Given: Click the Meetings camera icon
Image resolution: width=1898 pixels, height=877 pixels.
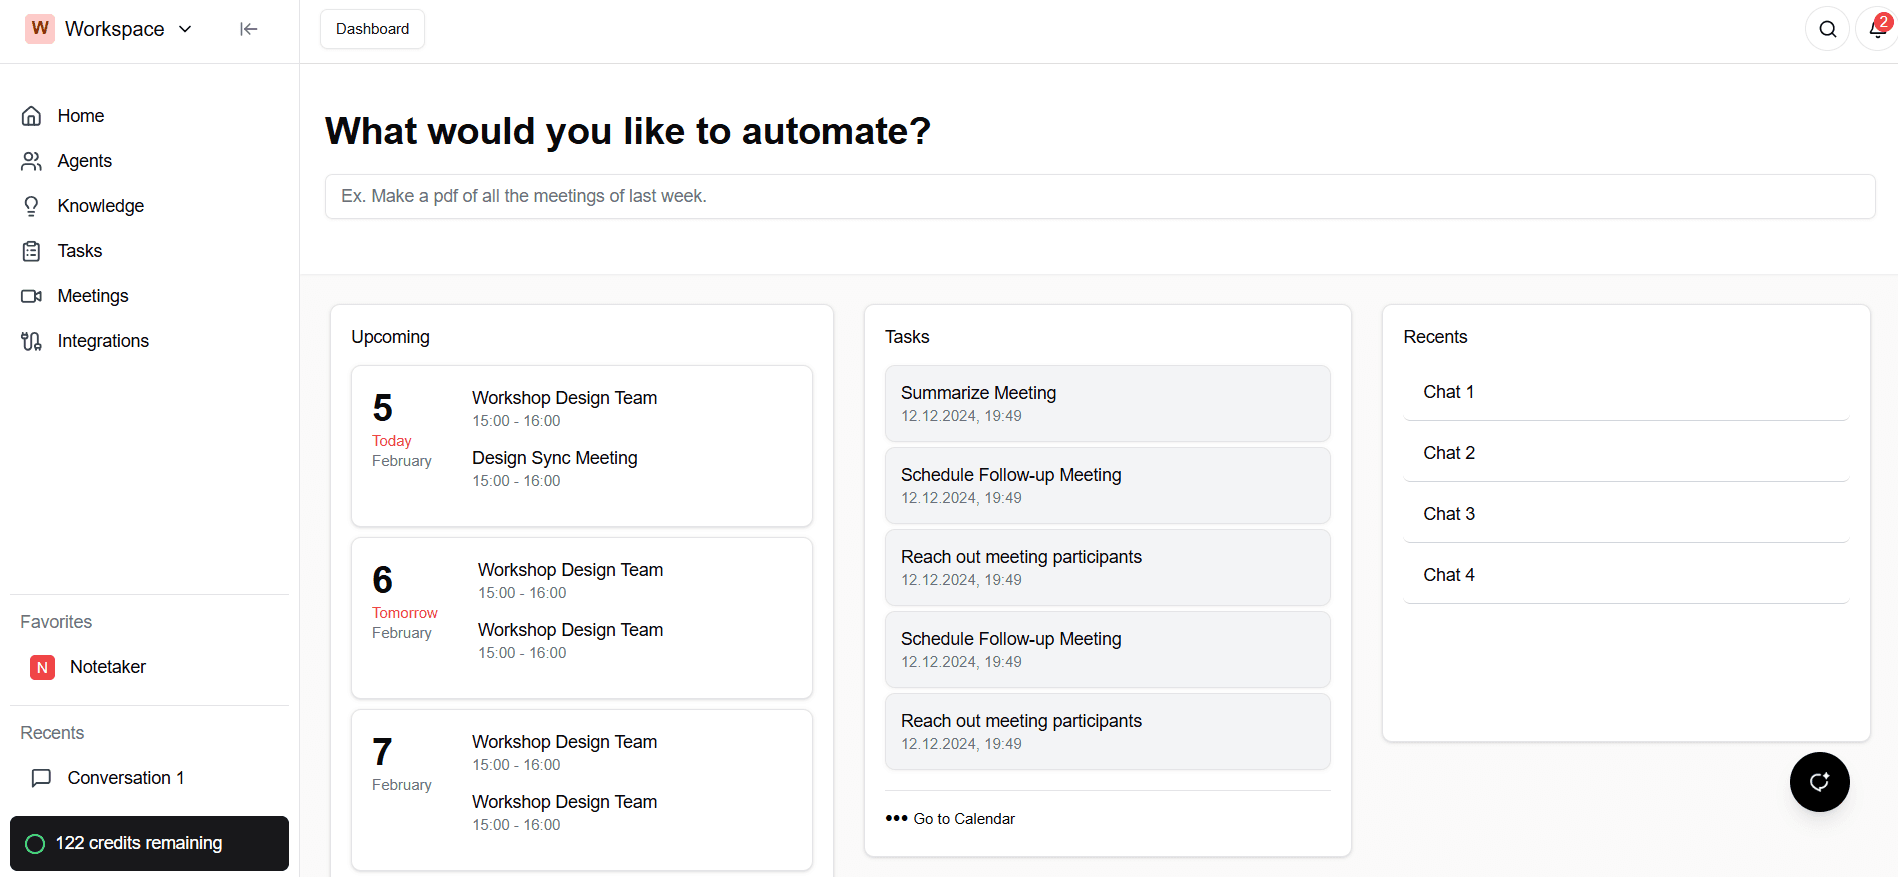Looking at the screenshot, I should point(32,296).
